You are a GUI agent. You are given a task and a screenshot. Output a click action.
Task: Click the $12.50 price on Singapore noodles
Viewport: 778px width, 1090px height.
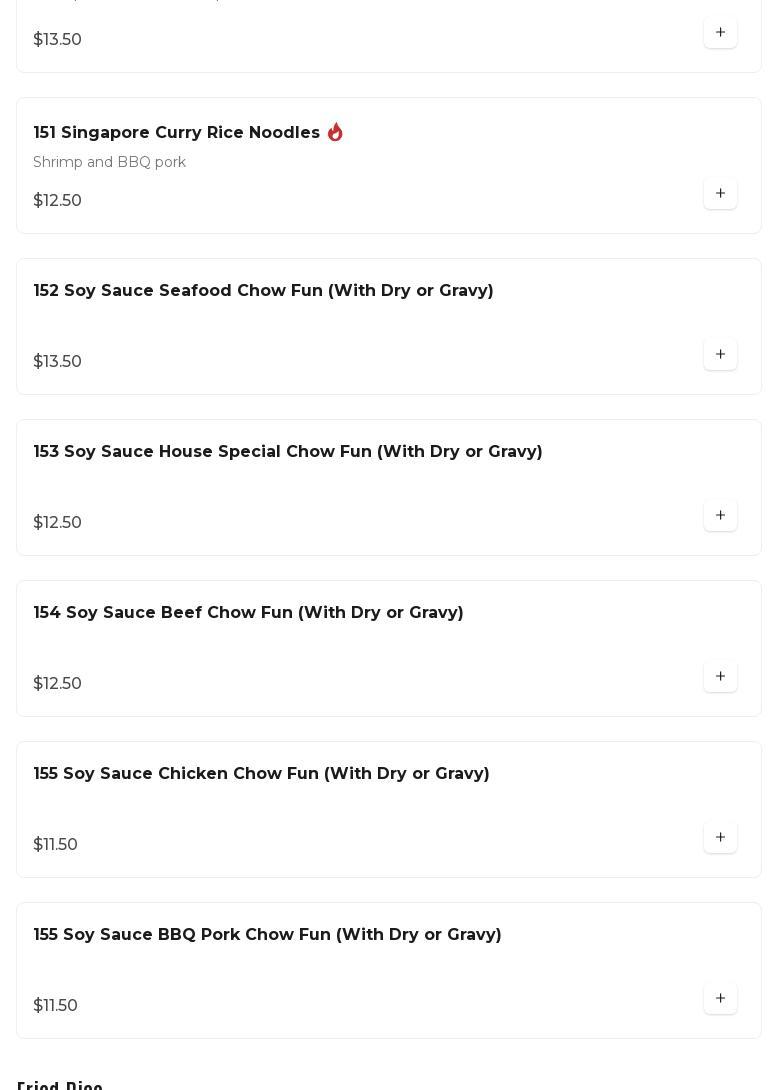(57, 201)
